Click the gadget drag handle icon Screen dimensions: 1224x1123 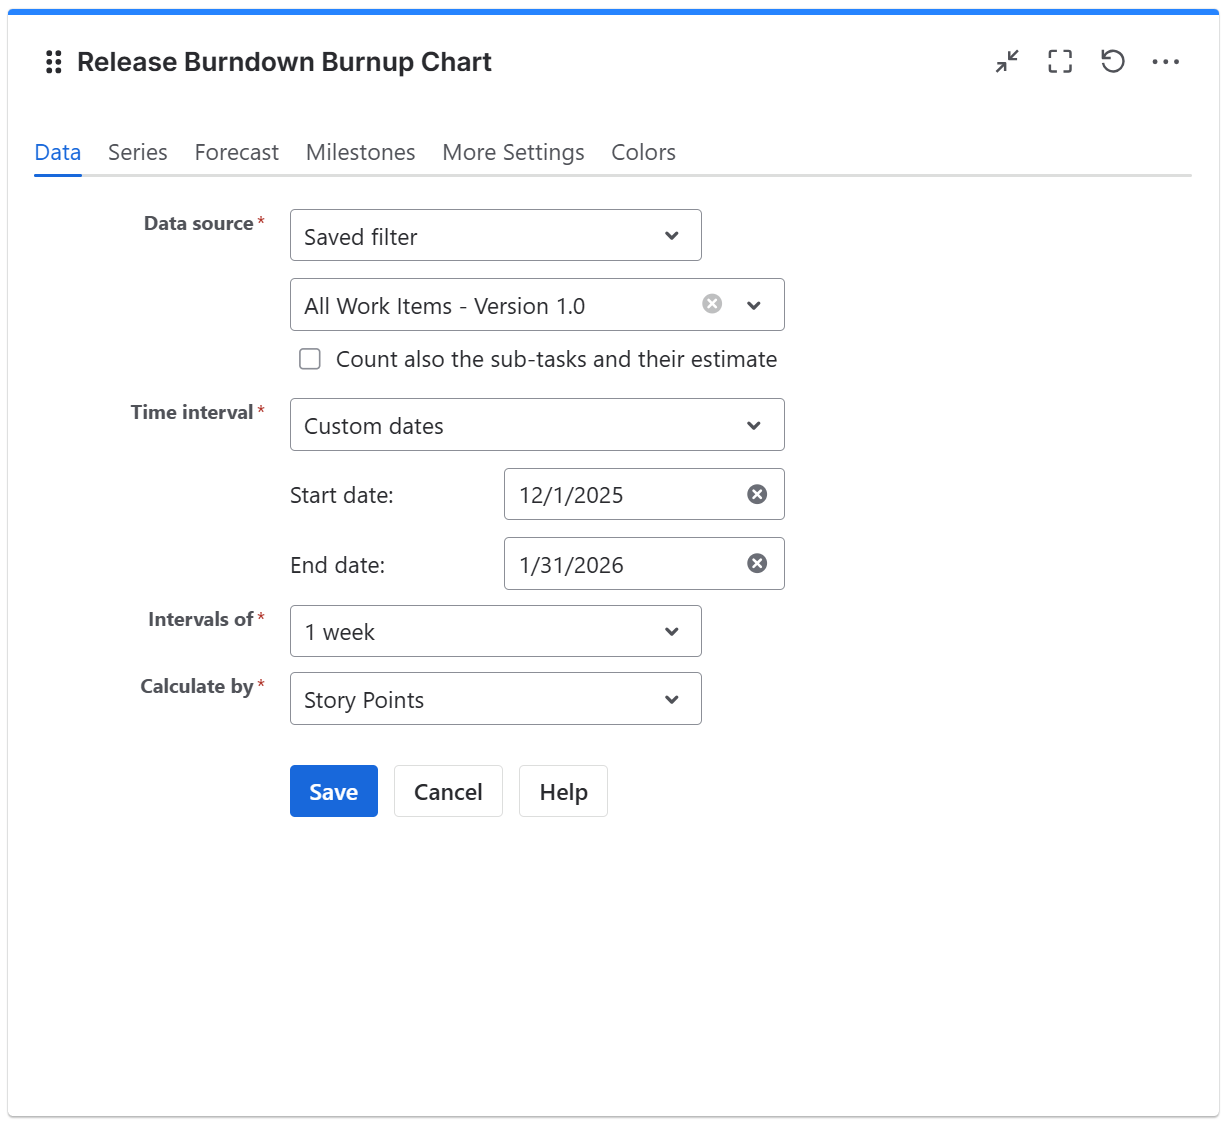[x=52, y=62]
